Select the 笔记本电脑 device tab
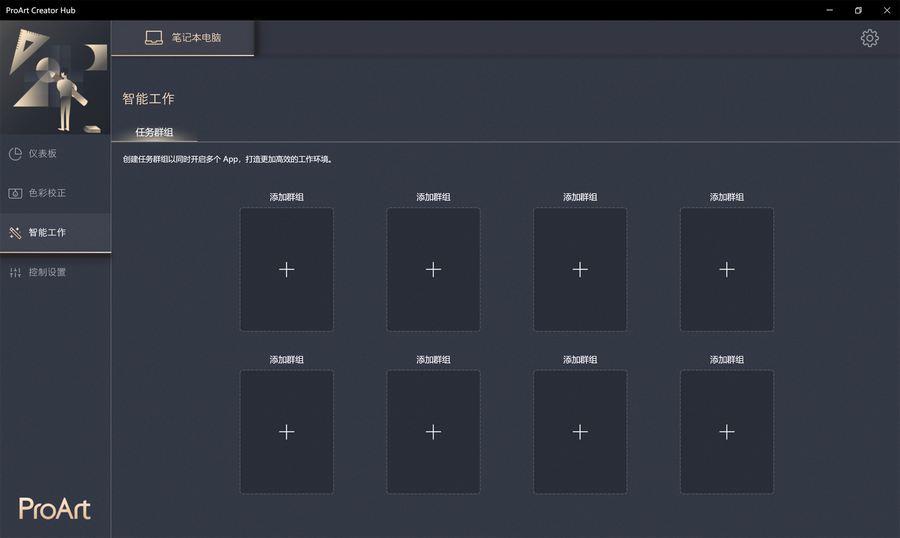 coord(195,38)
